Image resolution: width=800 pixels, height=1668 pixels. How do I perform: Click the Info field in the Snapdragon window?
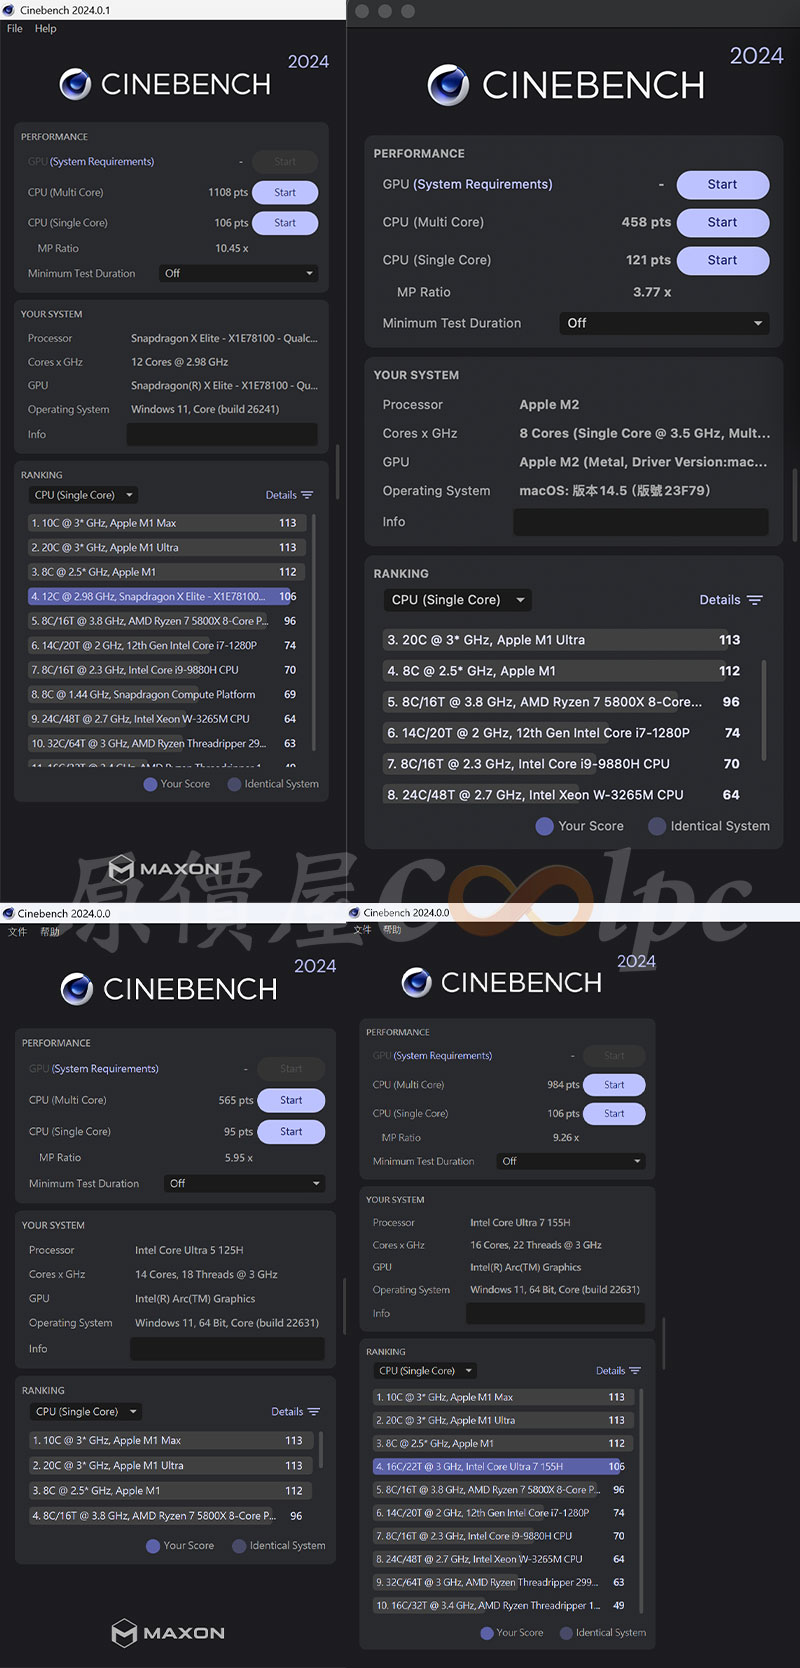click(x=222, y=434)
